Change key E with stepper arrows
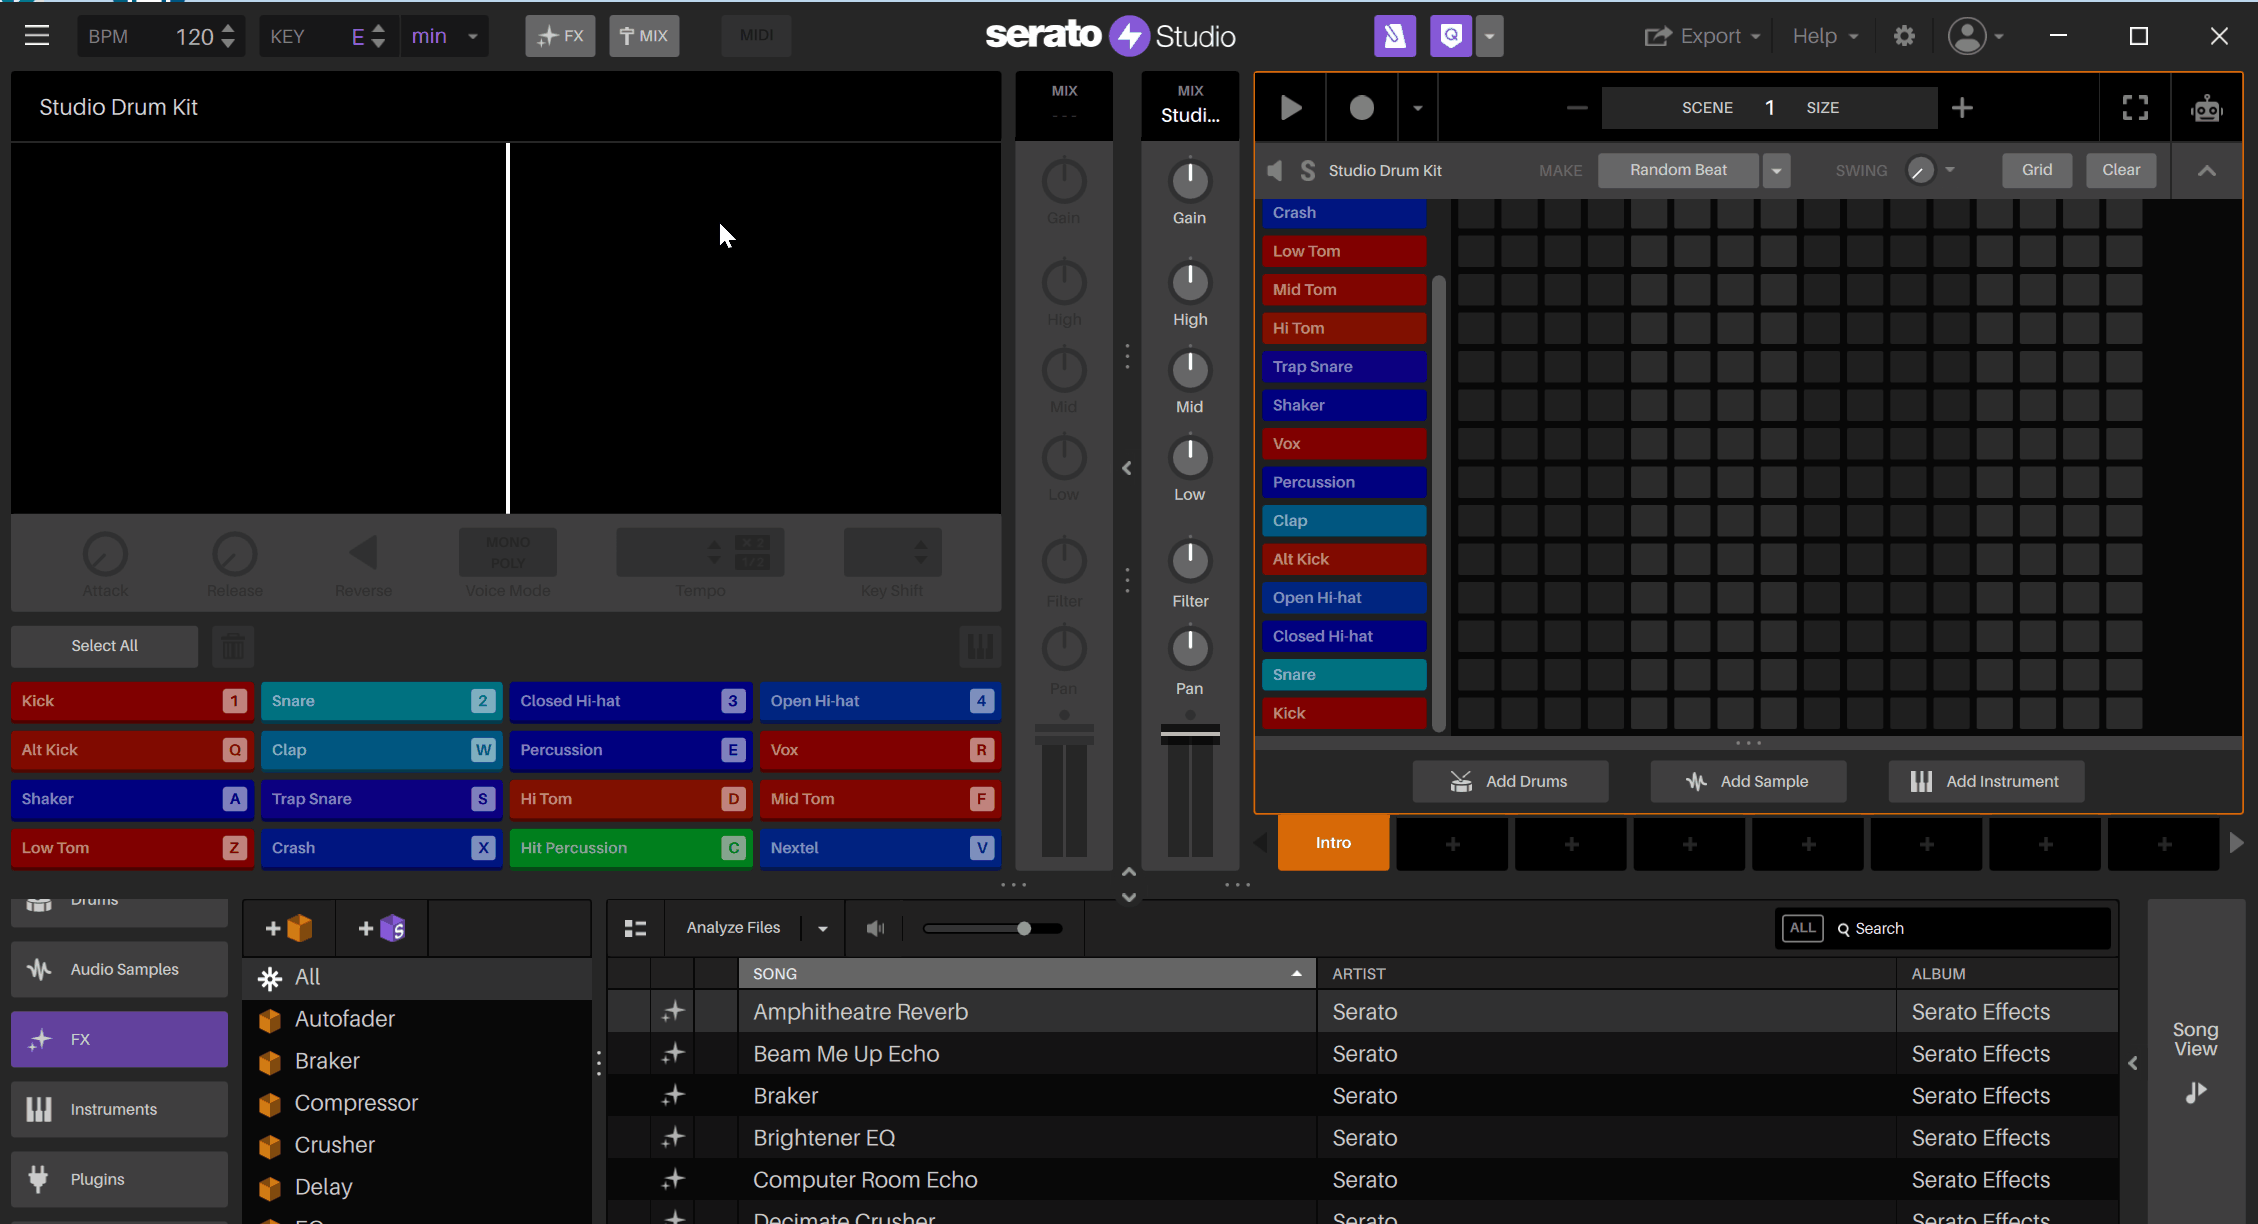Image resolution: width=2258 pixels, height=1224 pixels. 378,36
